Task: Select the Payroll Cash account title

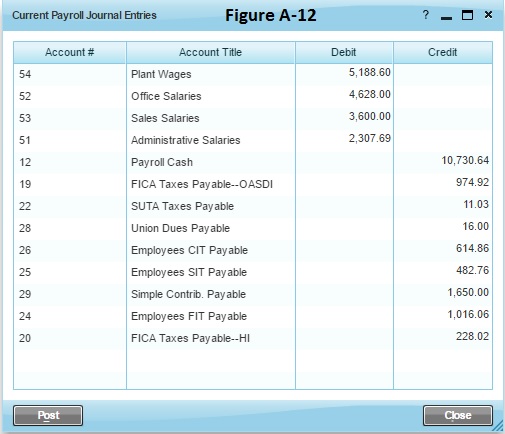Action: pos(162,162)
